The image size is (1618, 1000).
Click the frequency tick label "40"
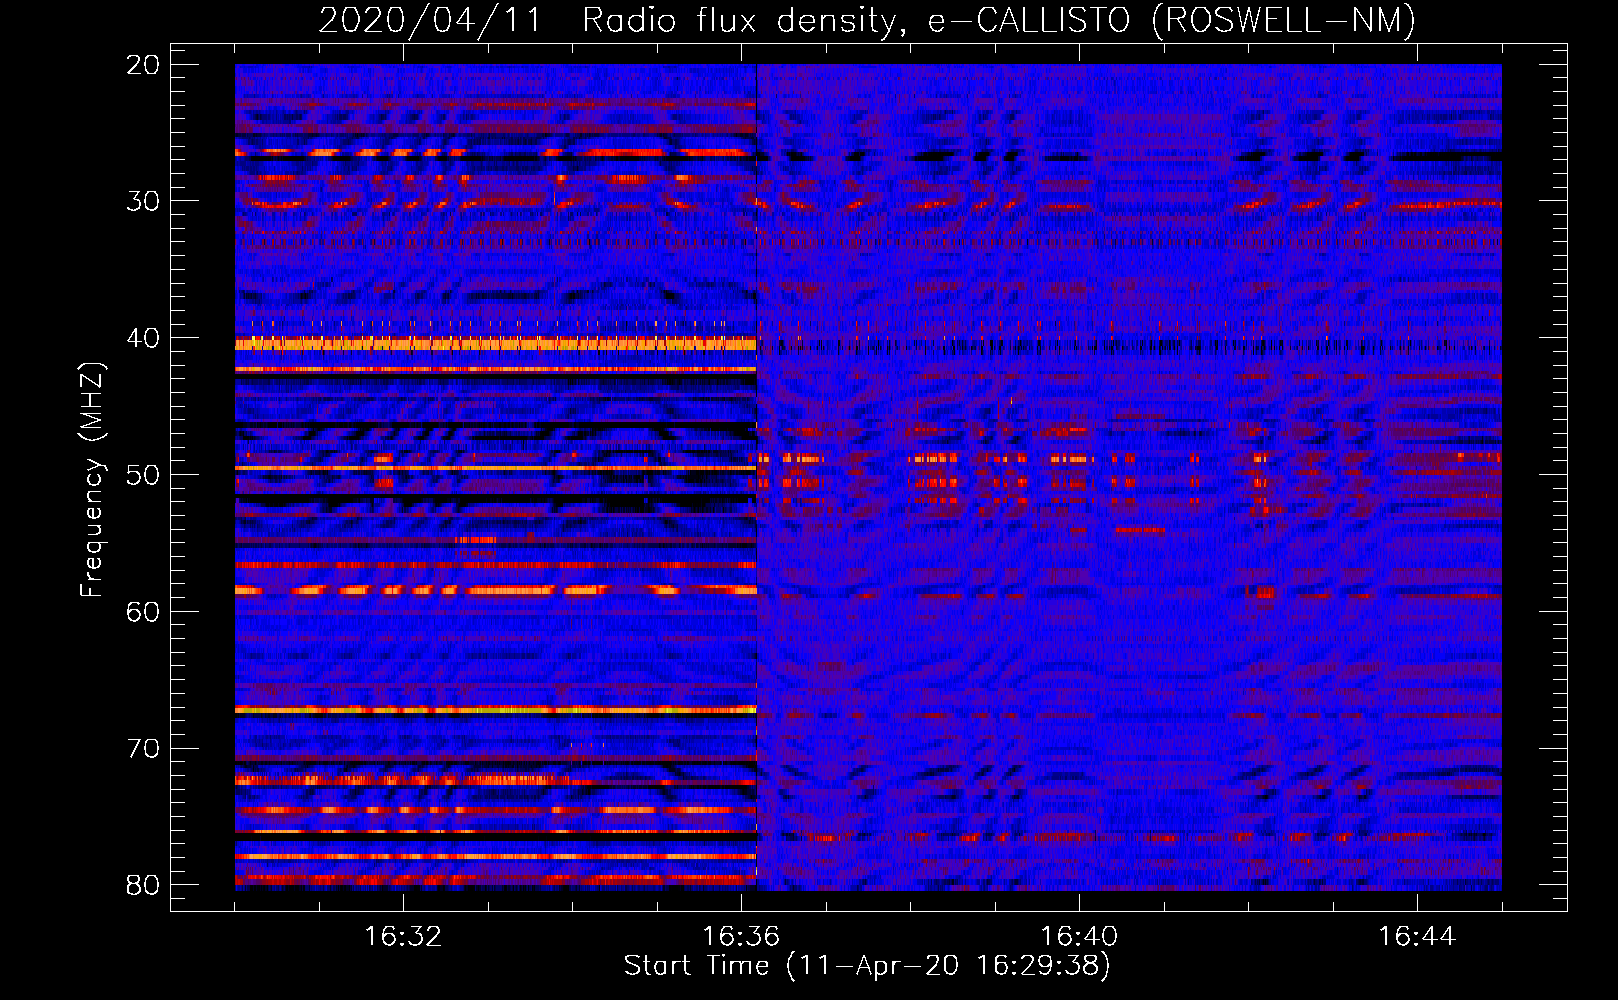(x=142, y=338)
